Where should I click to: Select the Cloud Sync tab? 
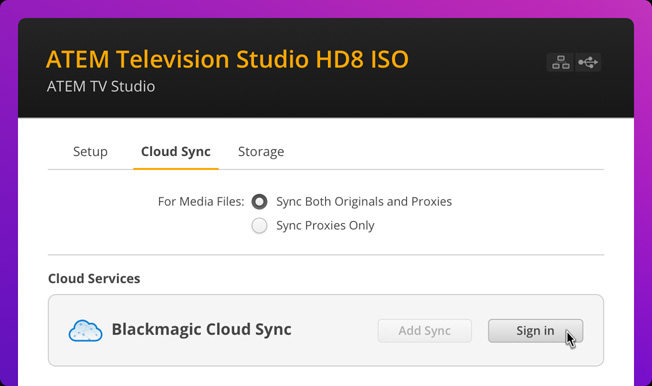click(176, 151)
